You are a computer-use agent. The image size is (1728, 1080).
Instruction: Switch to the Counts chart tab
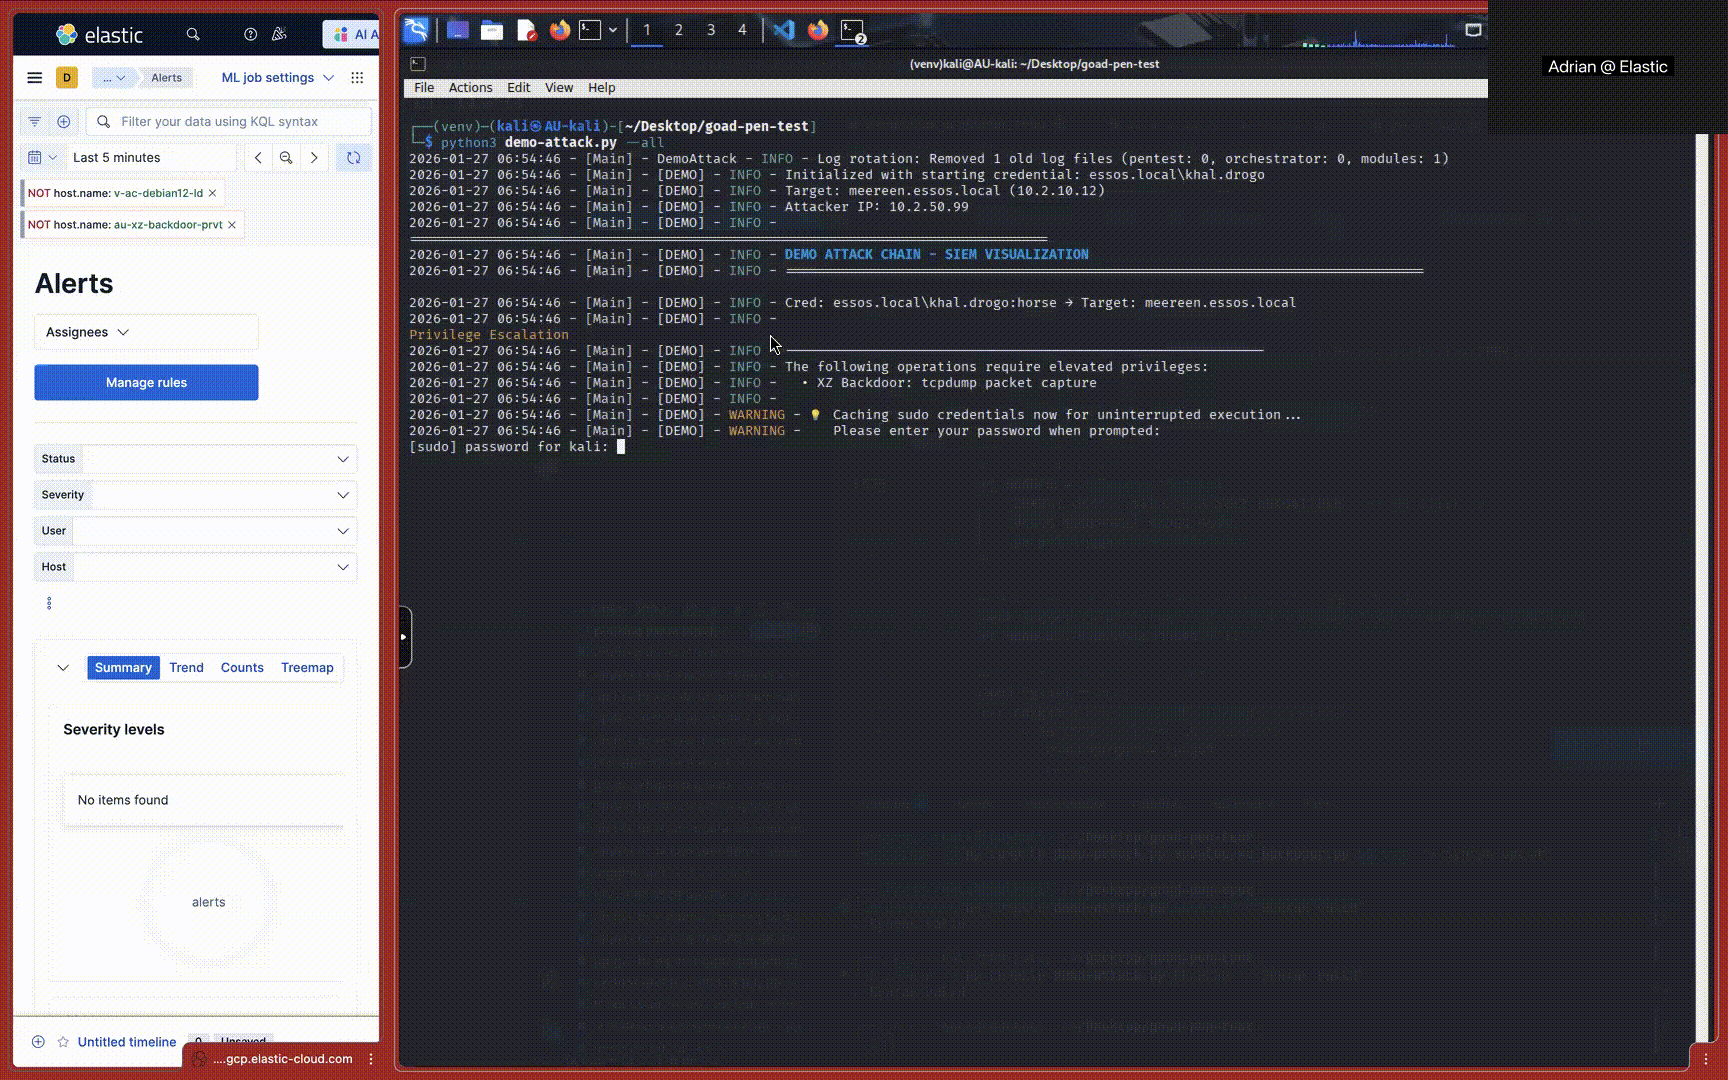(x=242, y=668)
